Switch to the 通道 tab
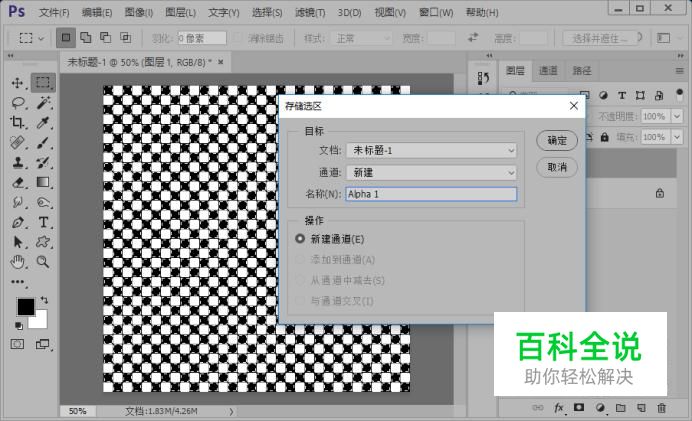The width and height of the screenshot is (692, 421). point(548,71)
